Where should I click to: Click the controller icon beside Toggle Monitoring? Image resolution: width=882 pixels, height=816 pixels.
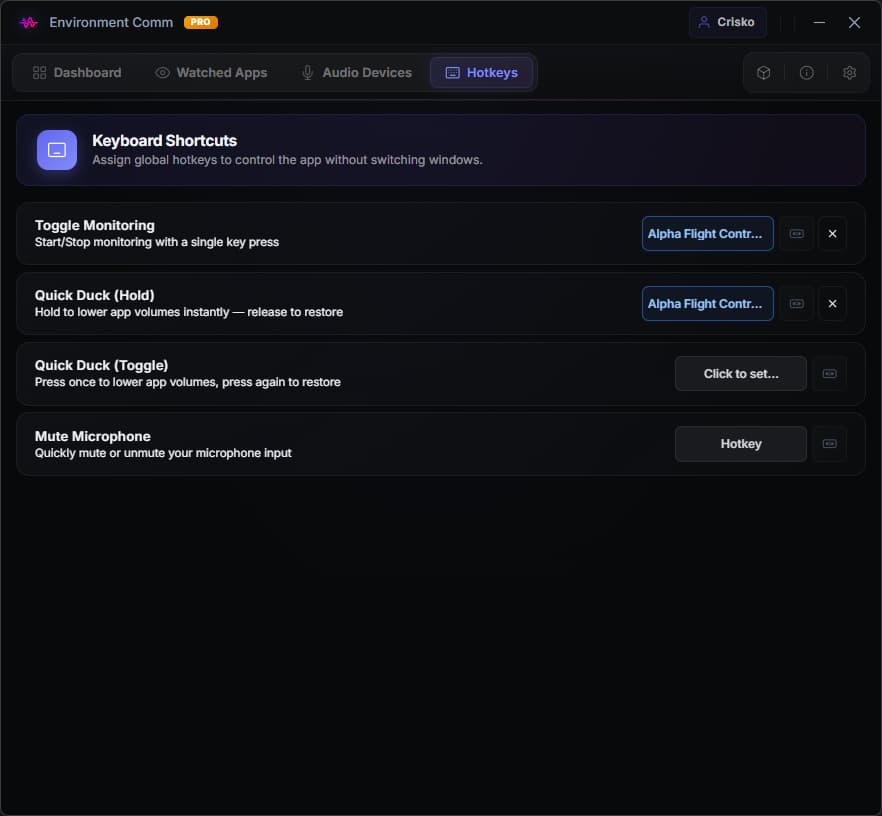(x=796, y=233)
